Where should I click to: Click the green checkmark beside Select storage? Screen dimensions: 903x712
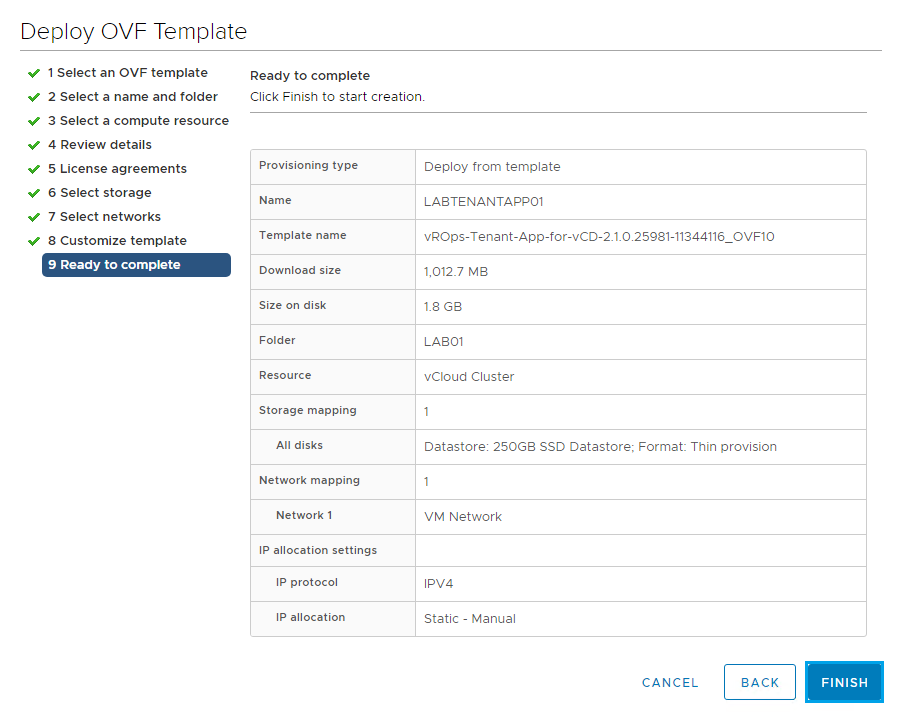tap(34, 193)
